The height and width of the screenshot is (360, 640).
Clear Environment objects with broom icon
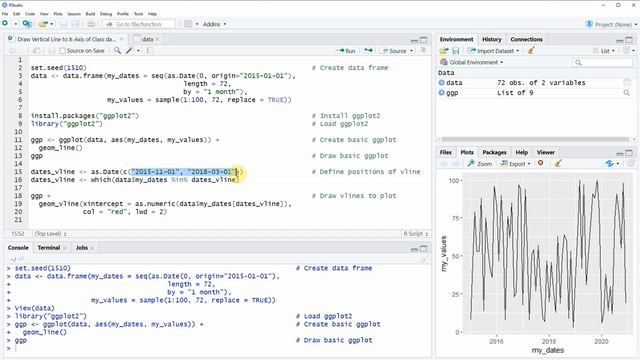(x=531, y=51)
